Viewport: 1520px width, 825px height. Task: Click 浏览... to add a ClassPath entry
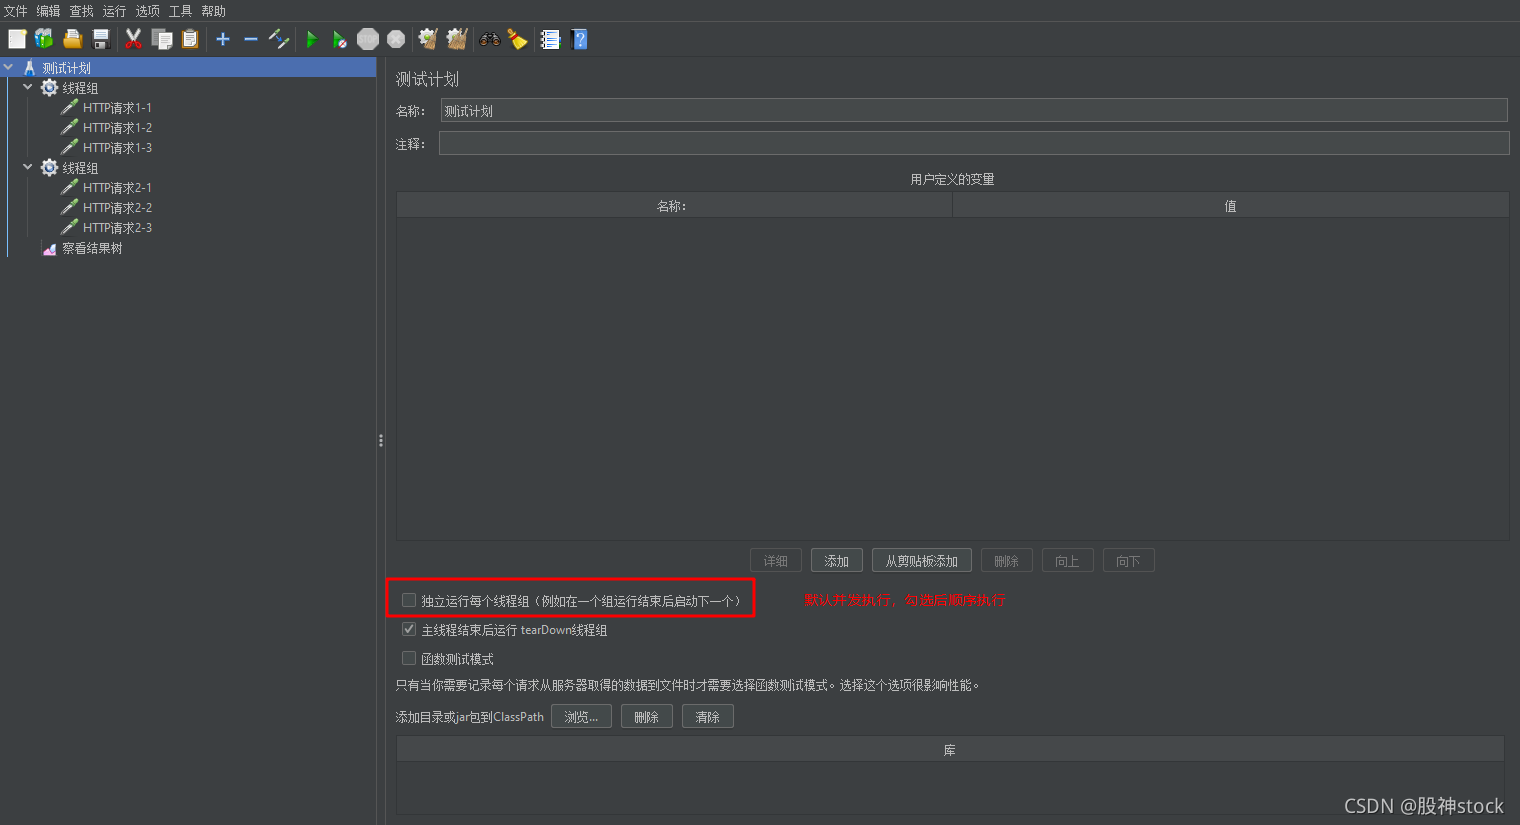click(581, 717)
